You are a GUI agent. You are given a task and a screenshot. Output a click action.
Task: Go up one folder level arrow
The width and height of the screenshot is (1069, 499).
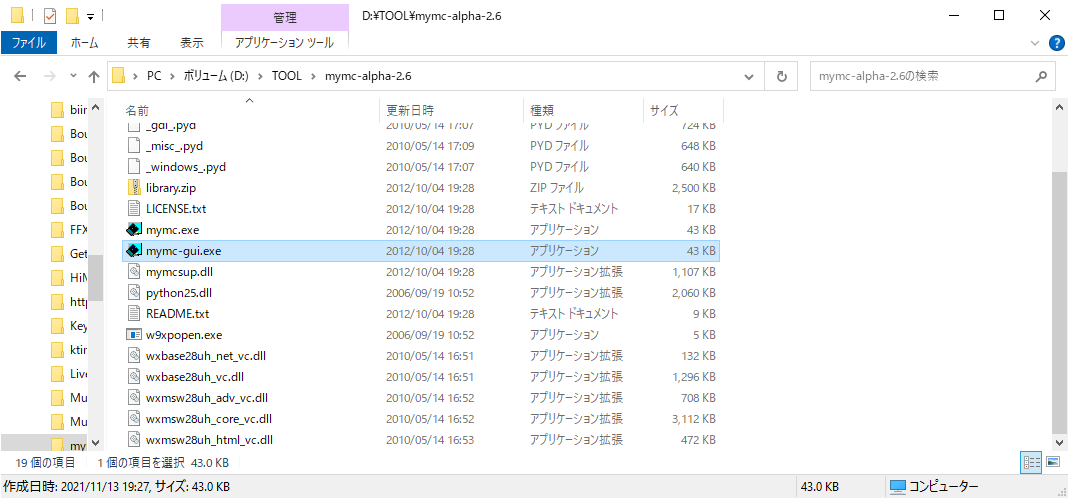click(94, 76)
